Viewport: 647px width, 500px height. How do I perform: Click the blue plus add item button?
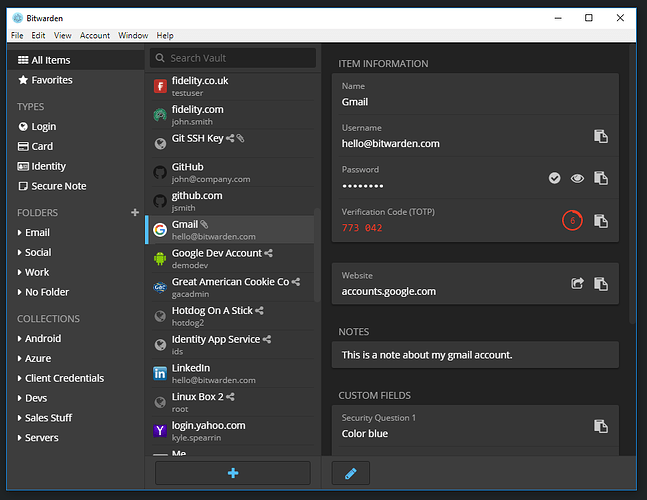click(233, 473)
